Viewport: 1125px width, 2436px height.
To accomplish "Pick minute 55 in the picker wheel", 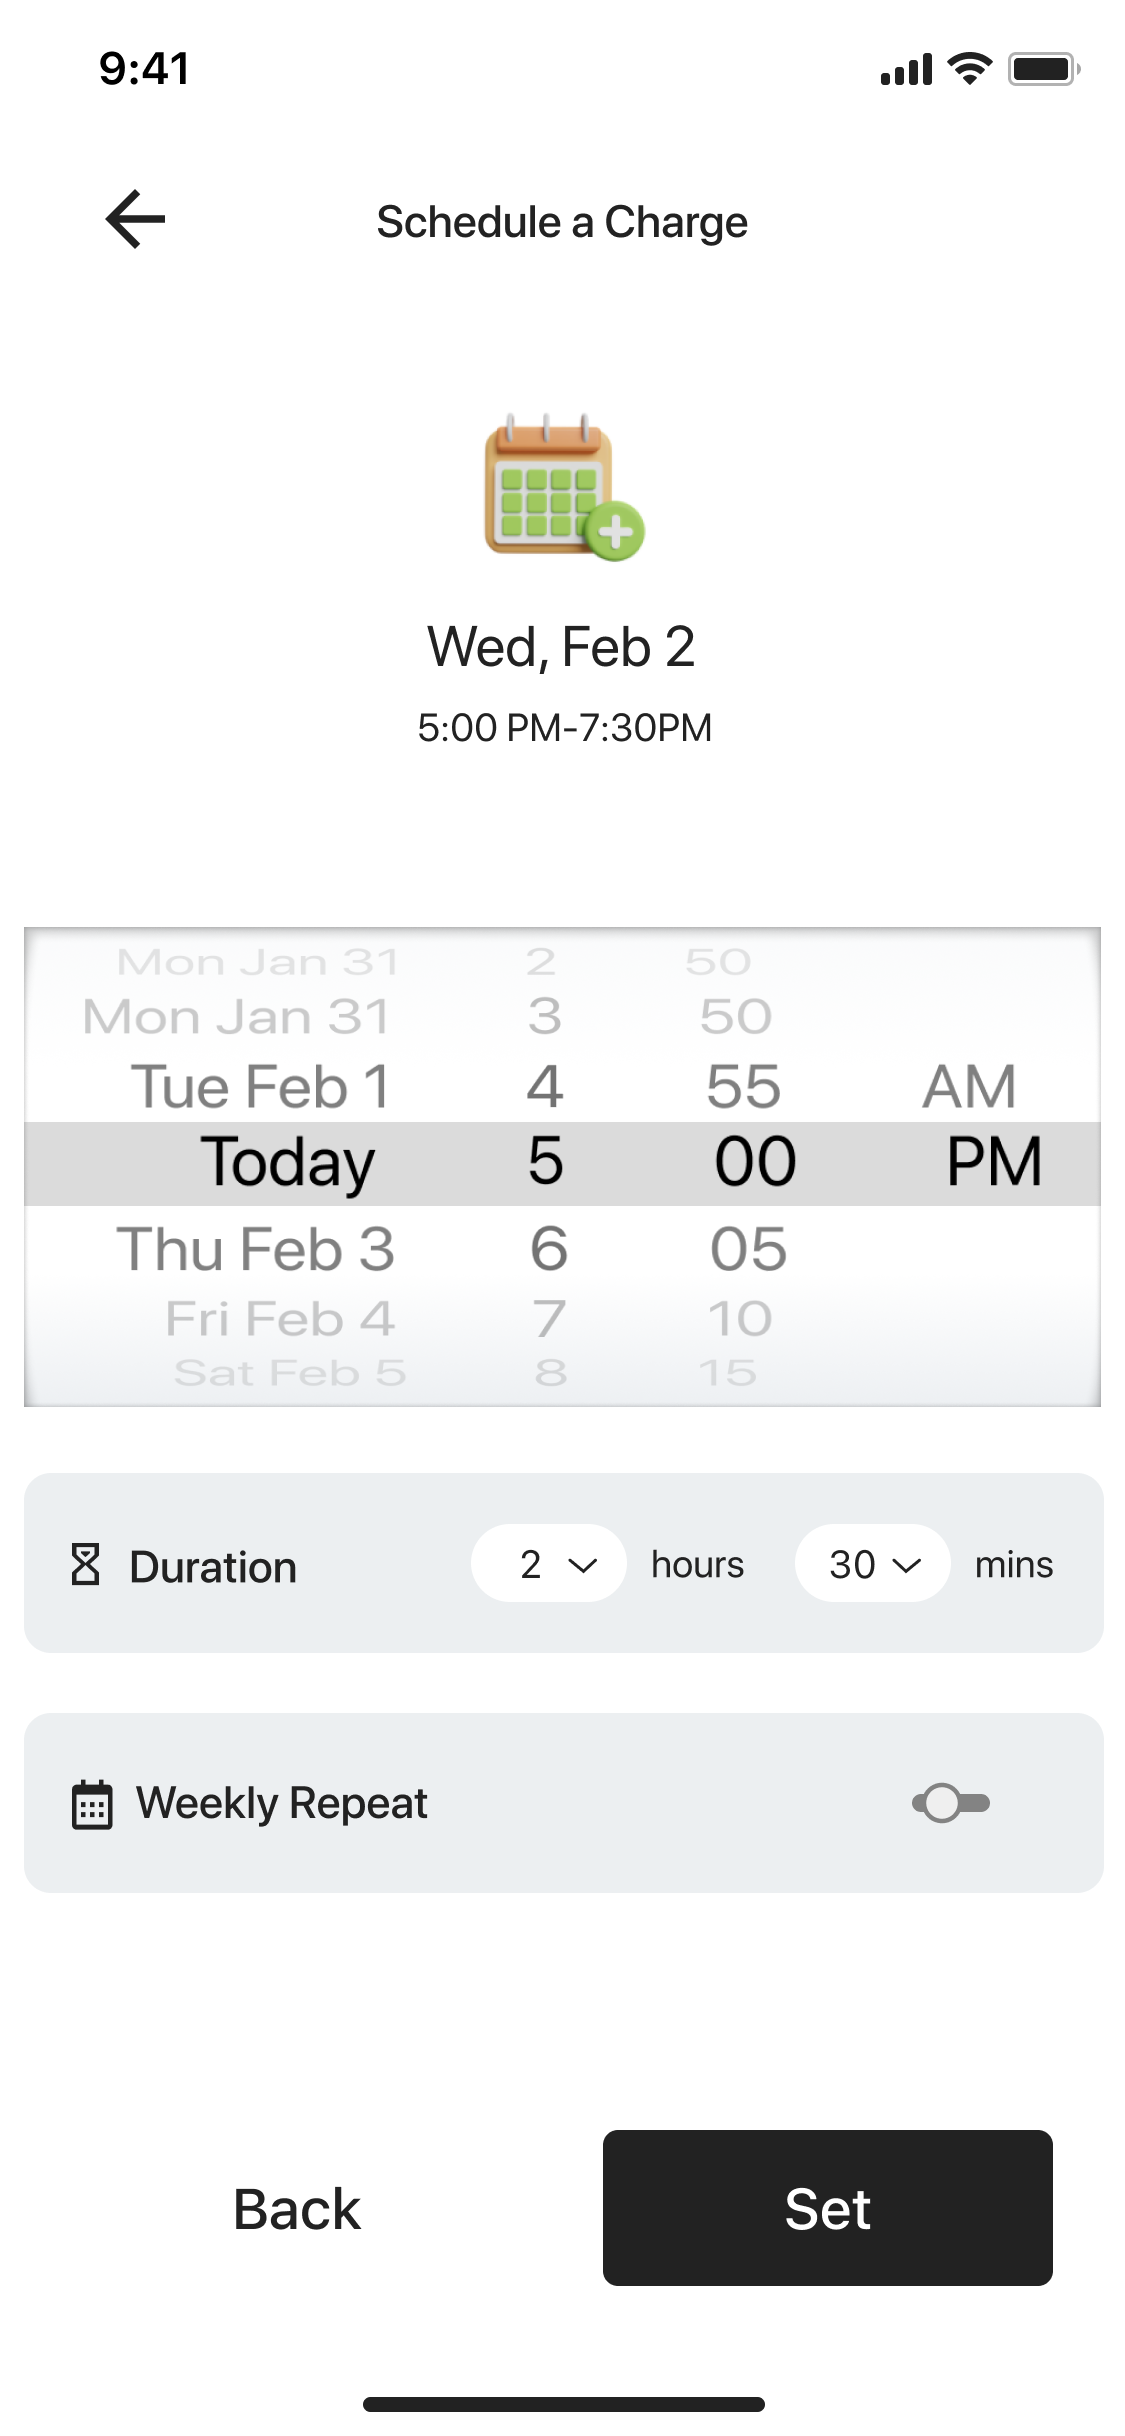I will pos(743,1087).
